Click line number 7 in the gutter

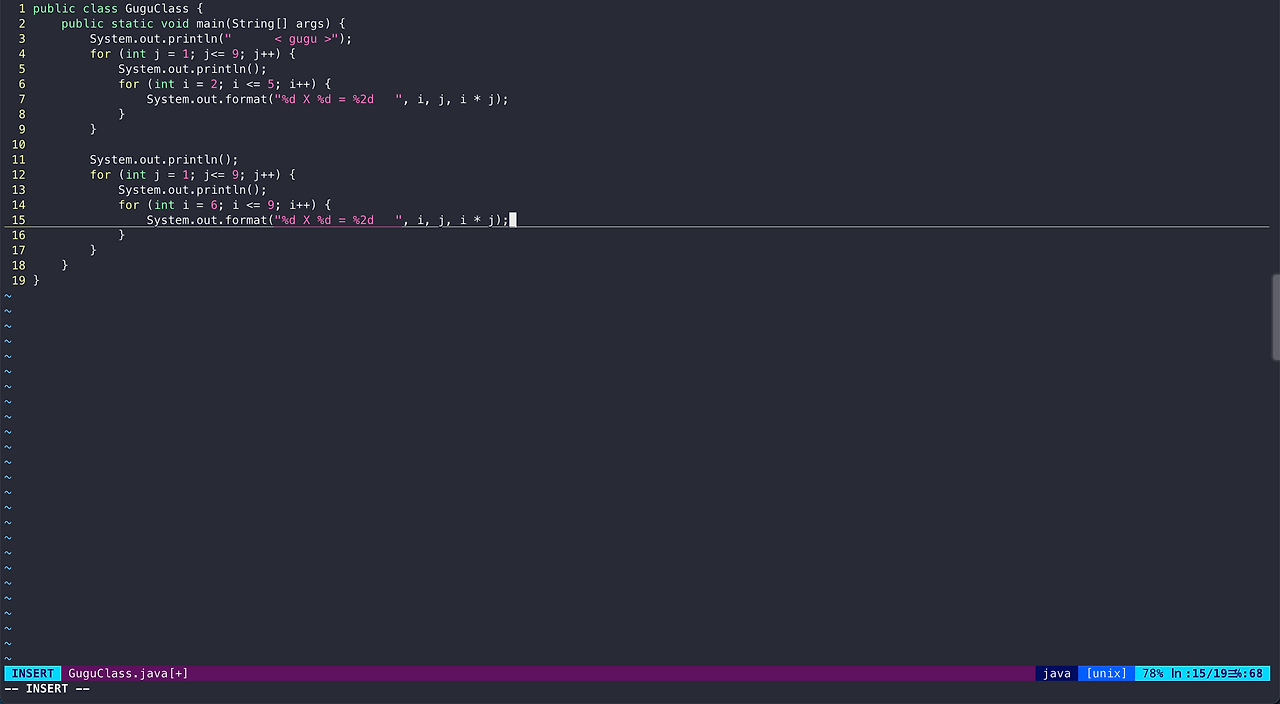[21, 99]
